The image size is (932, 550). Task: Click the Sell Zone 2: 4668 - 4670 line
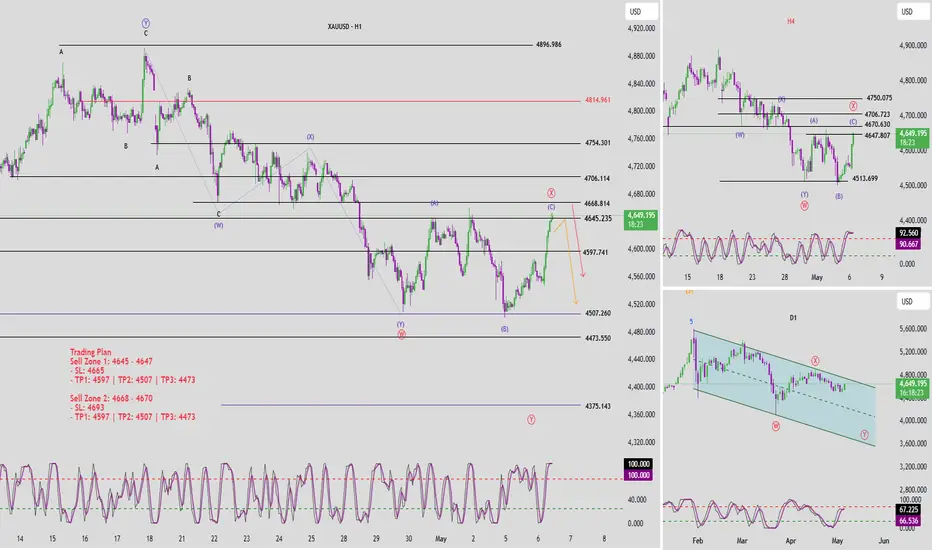pyautogui.click(x=111, y=398)
